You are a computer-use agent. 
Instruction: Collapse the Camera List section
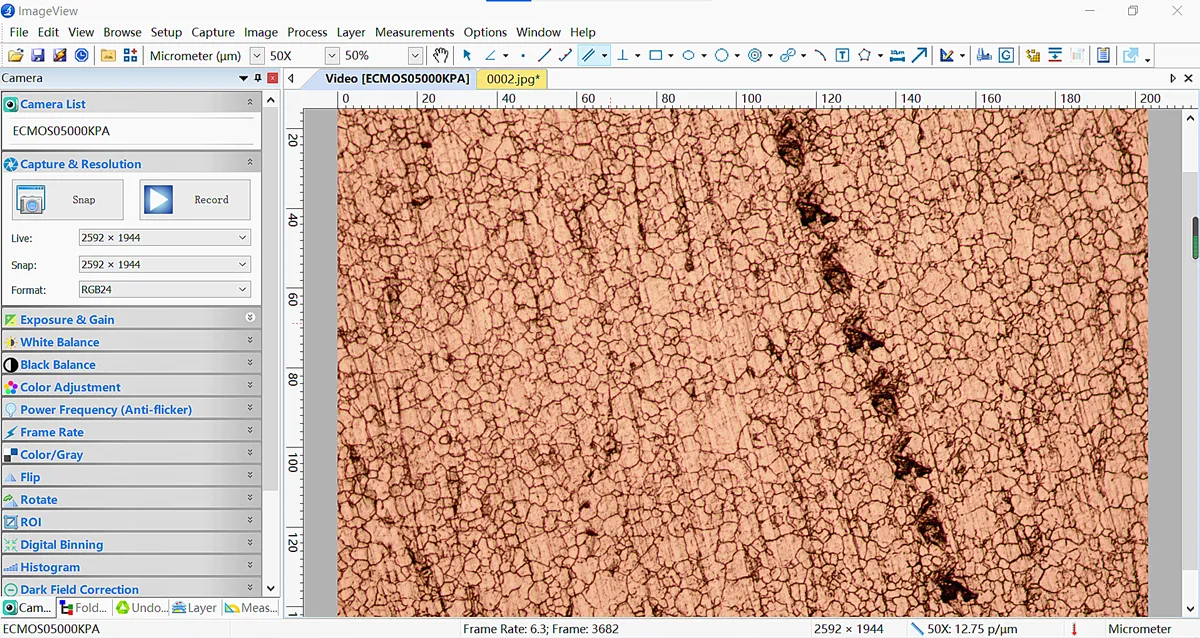[x=250, y=103]
